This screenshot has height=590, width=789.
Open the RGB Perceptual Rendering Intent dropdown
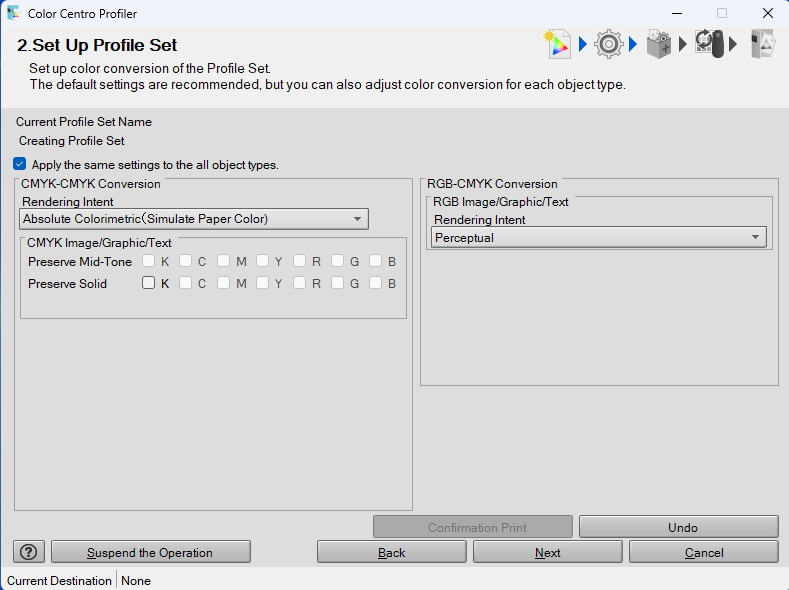coord(599,237)
